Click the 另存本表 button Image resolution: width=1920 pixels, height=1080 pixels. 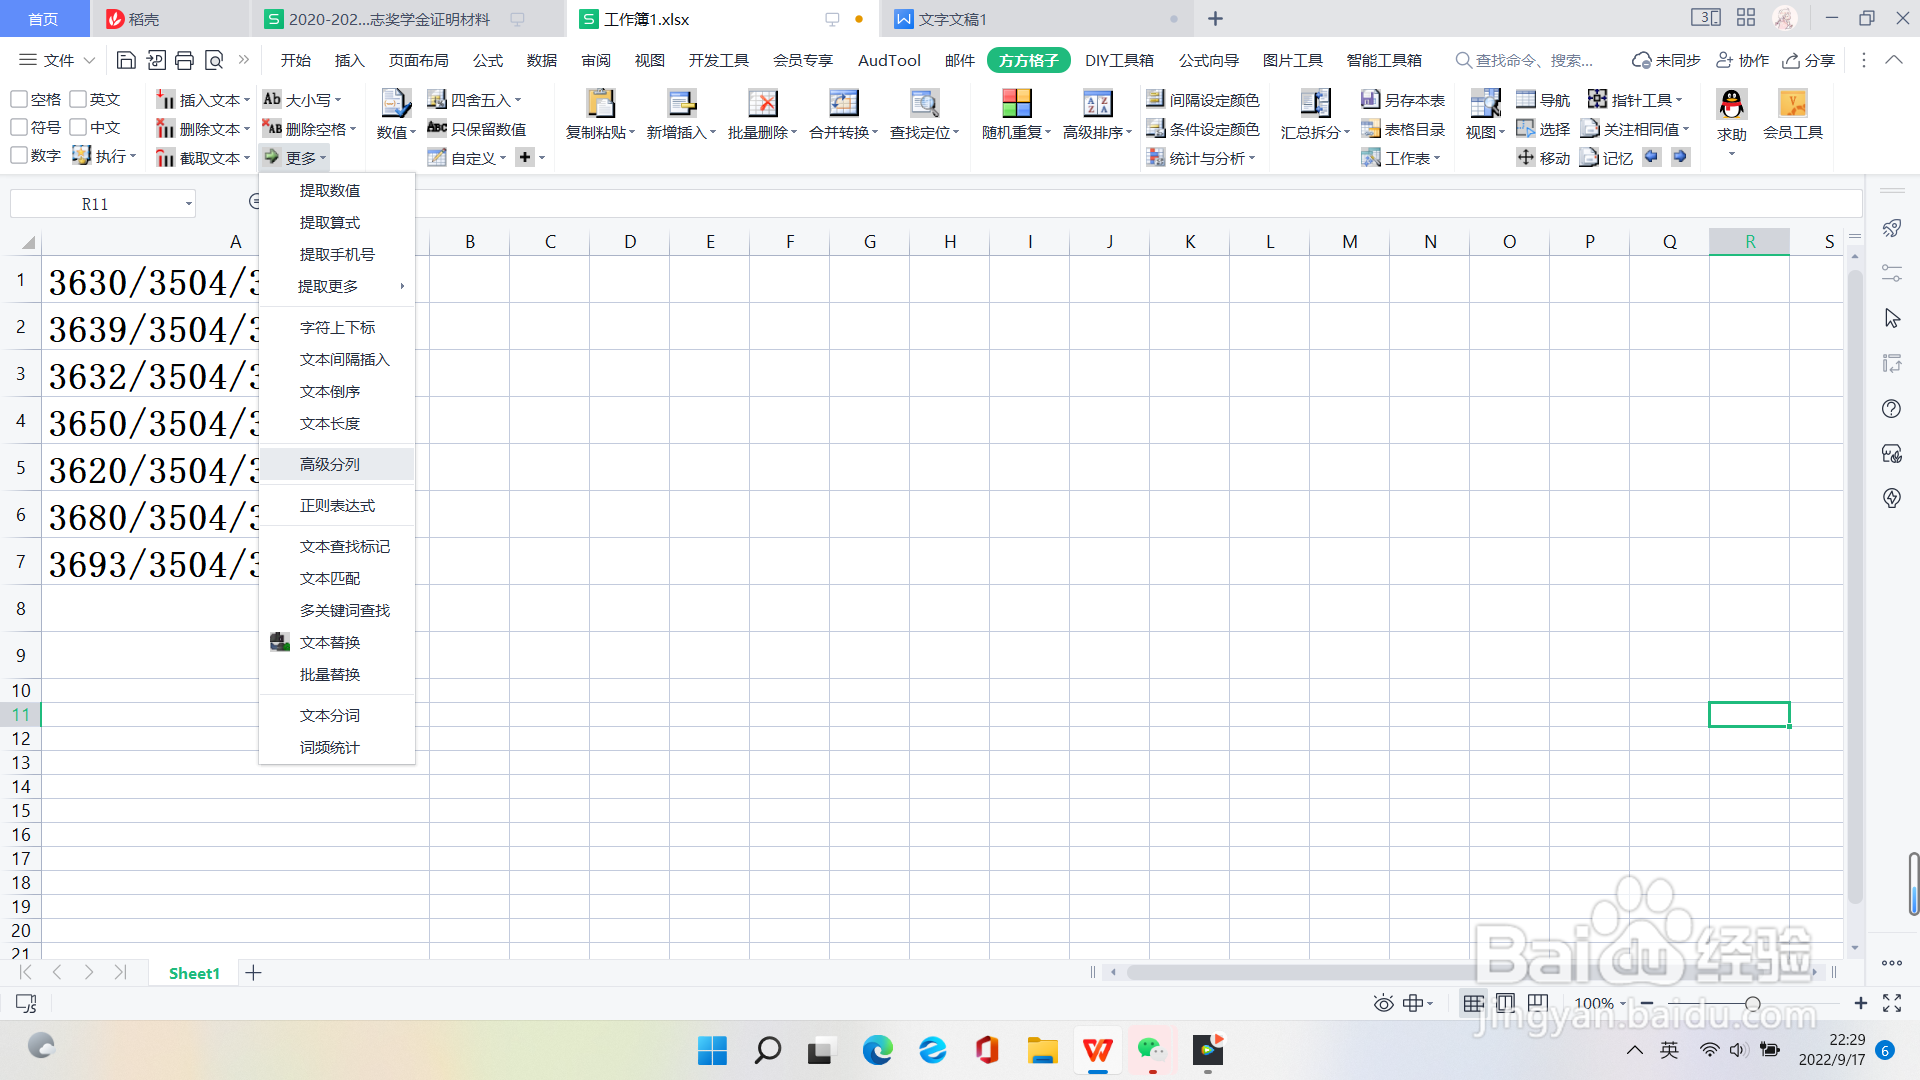[x=1403, y=100]
